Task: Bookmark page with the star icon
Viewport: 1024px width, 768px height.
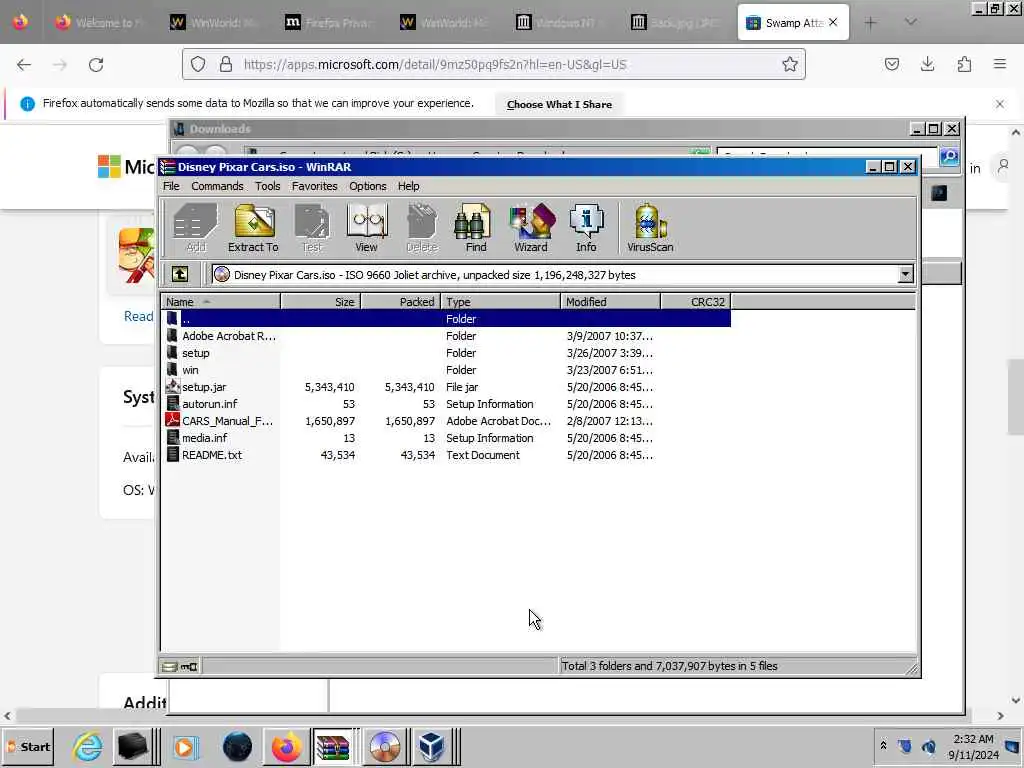Action: (x=790, y=64)
